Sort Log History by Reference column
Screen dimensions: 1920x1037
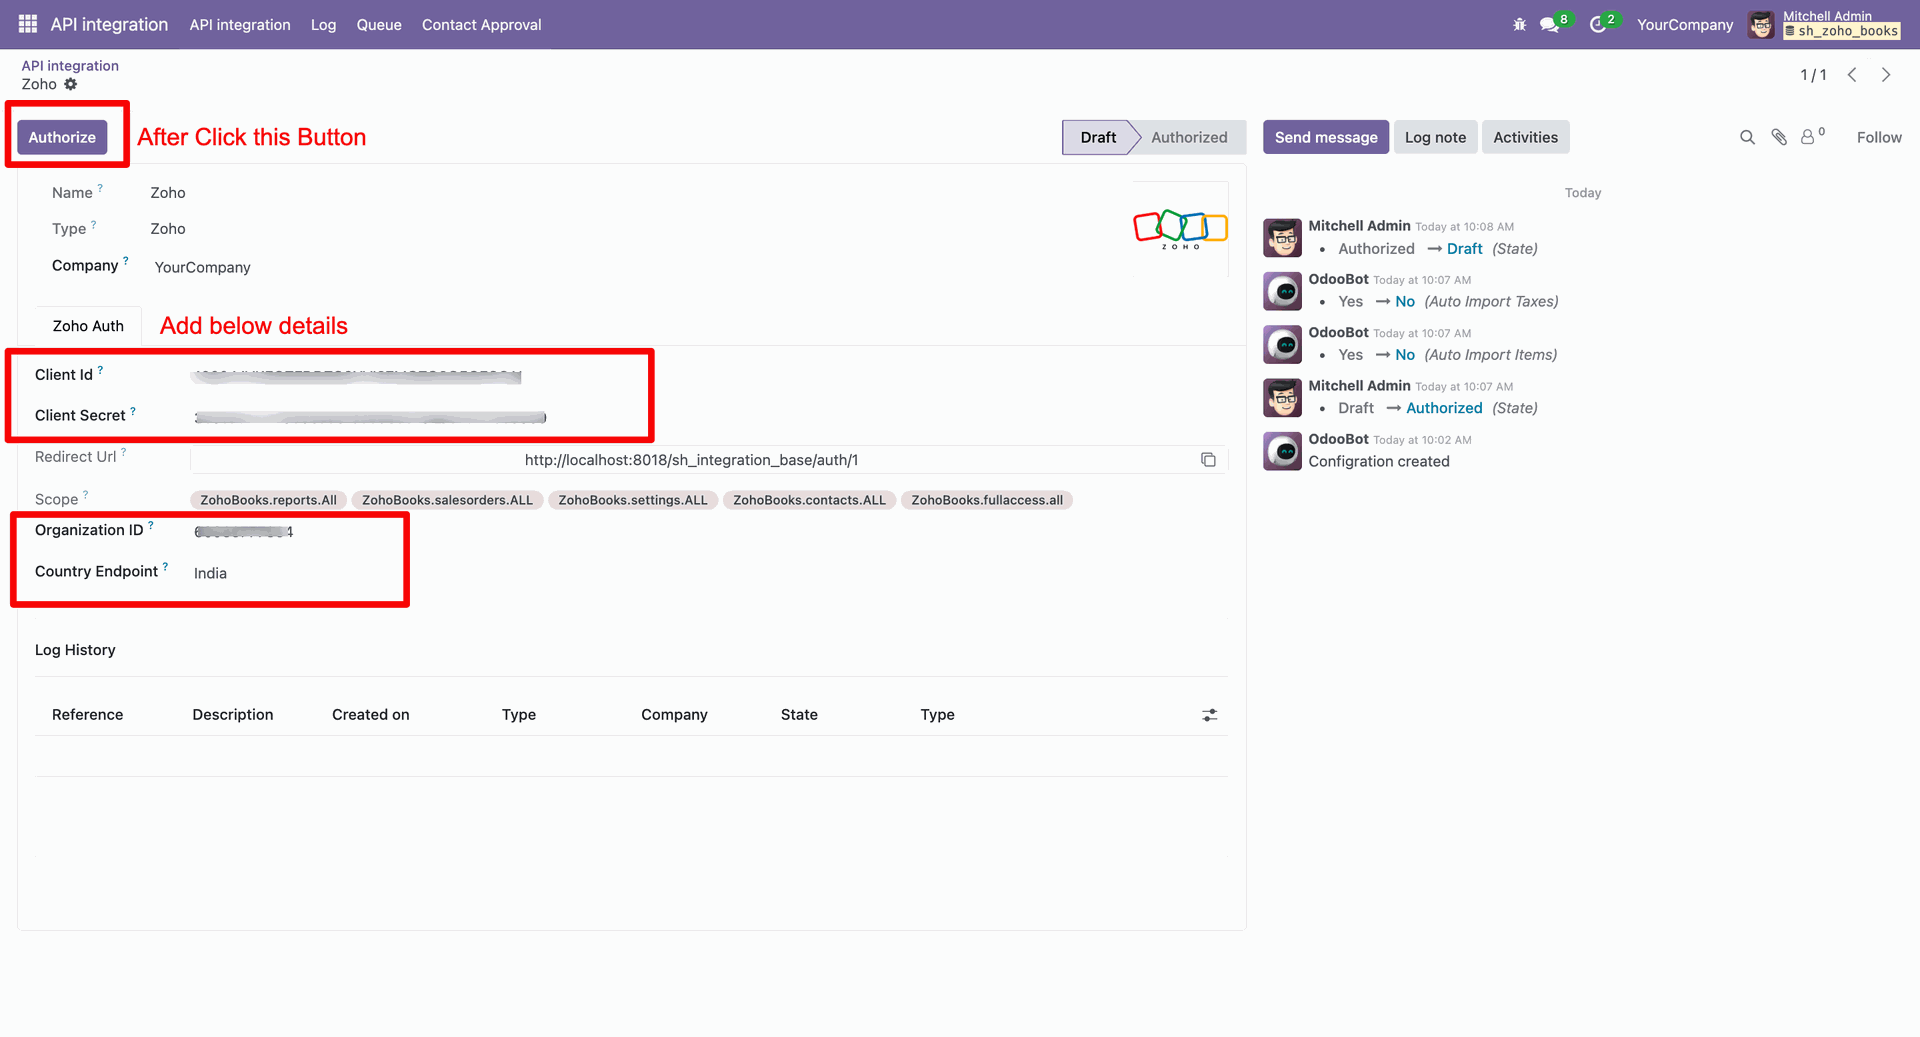[88, 715]
